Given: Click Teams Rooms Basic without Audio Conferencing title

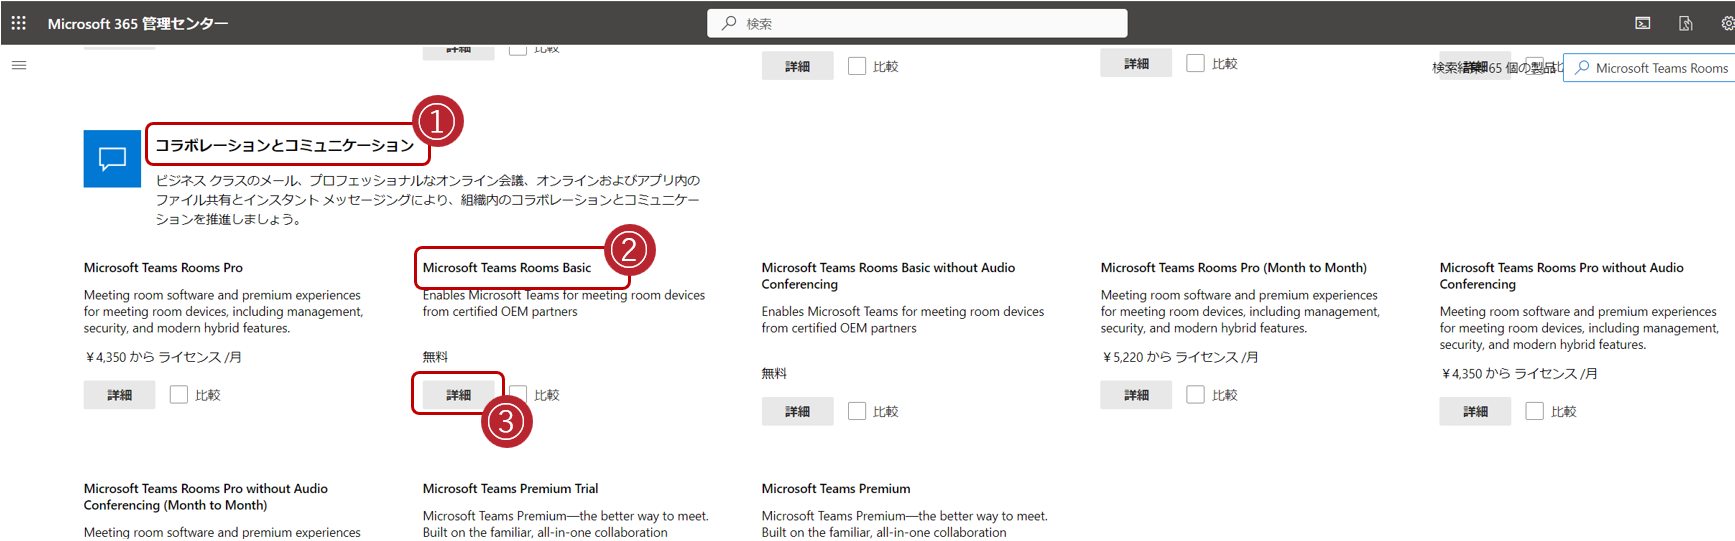Looking at the screenshot, I should pos(888,276).
